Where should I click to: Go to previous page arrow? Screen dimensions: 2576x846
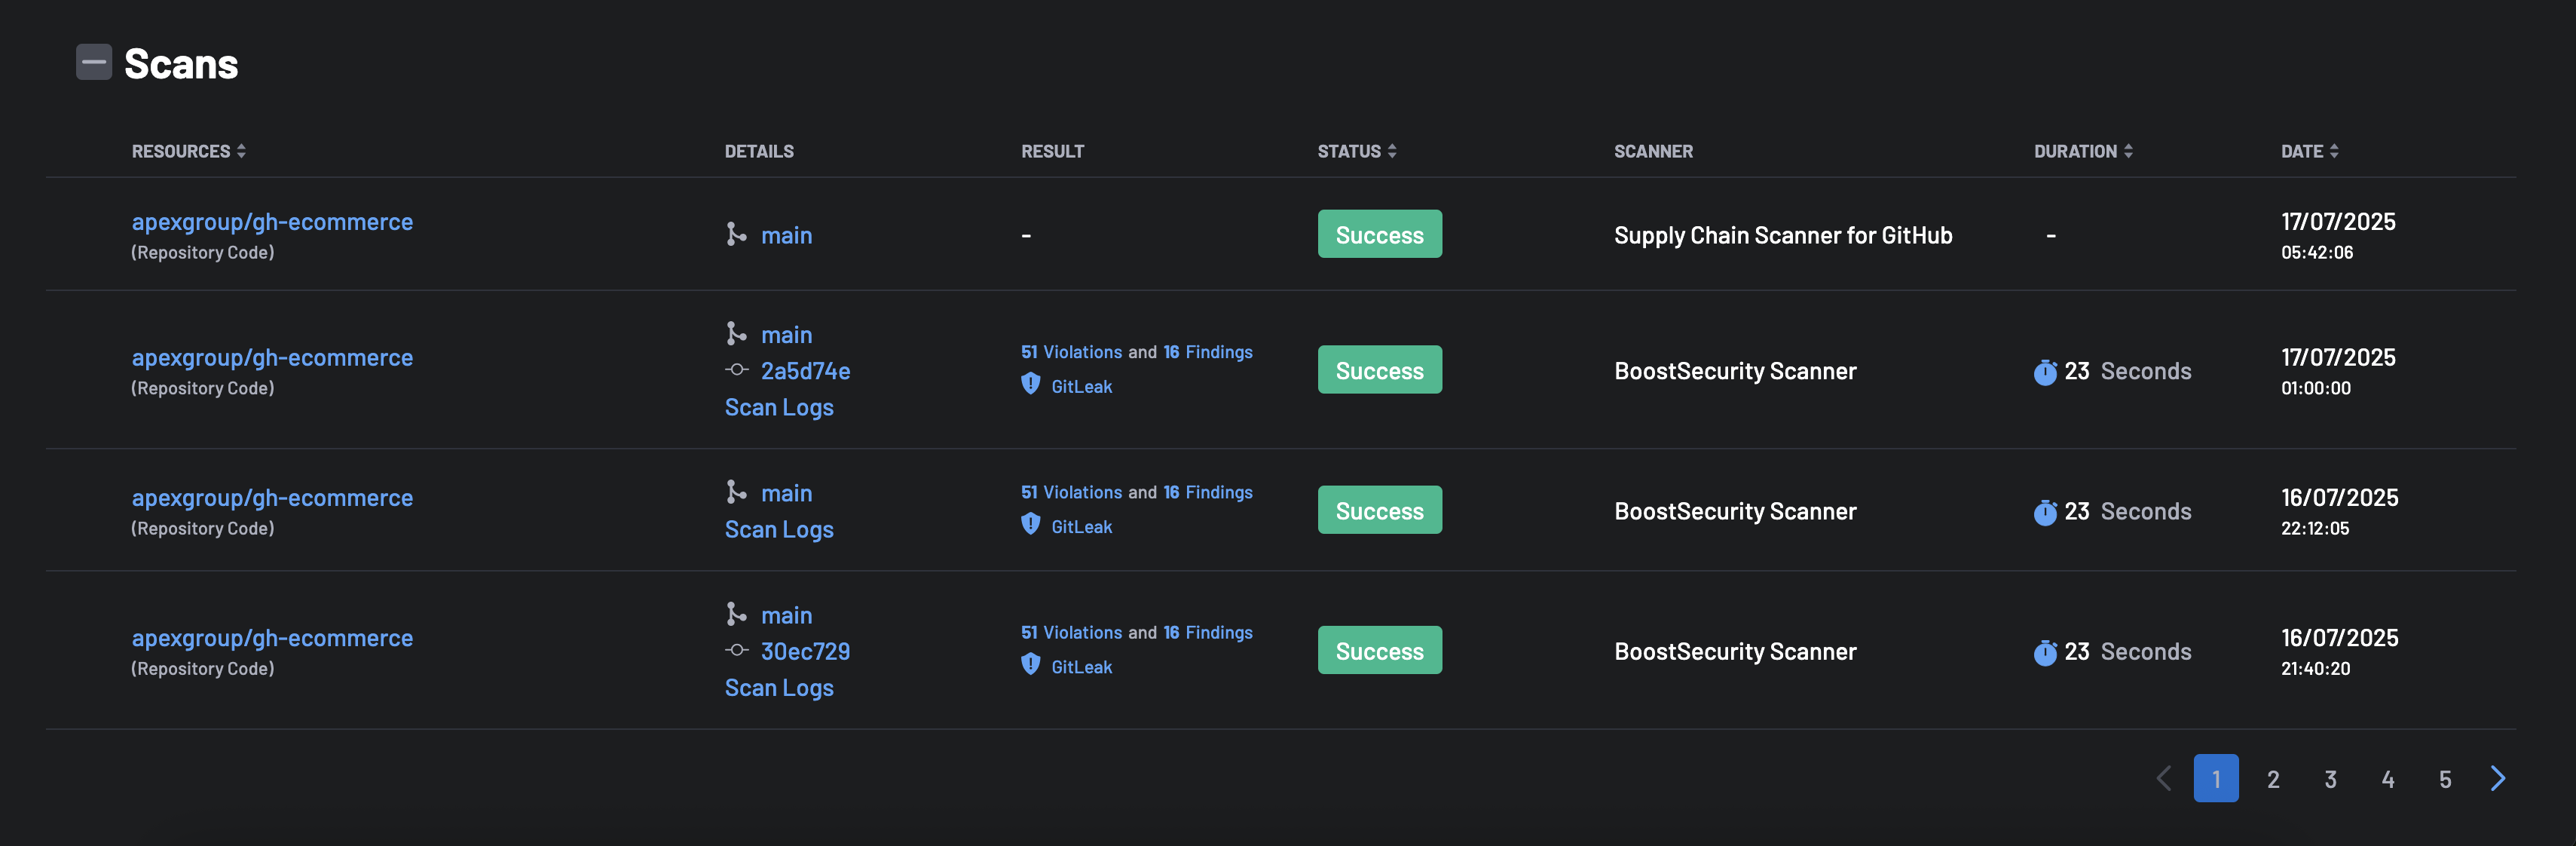(x=2162, y=778)
